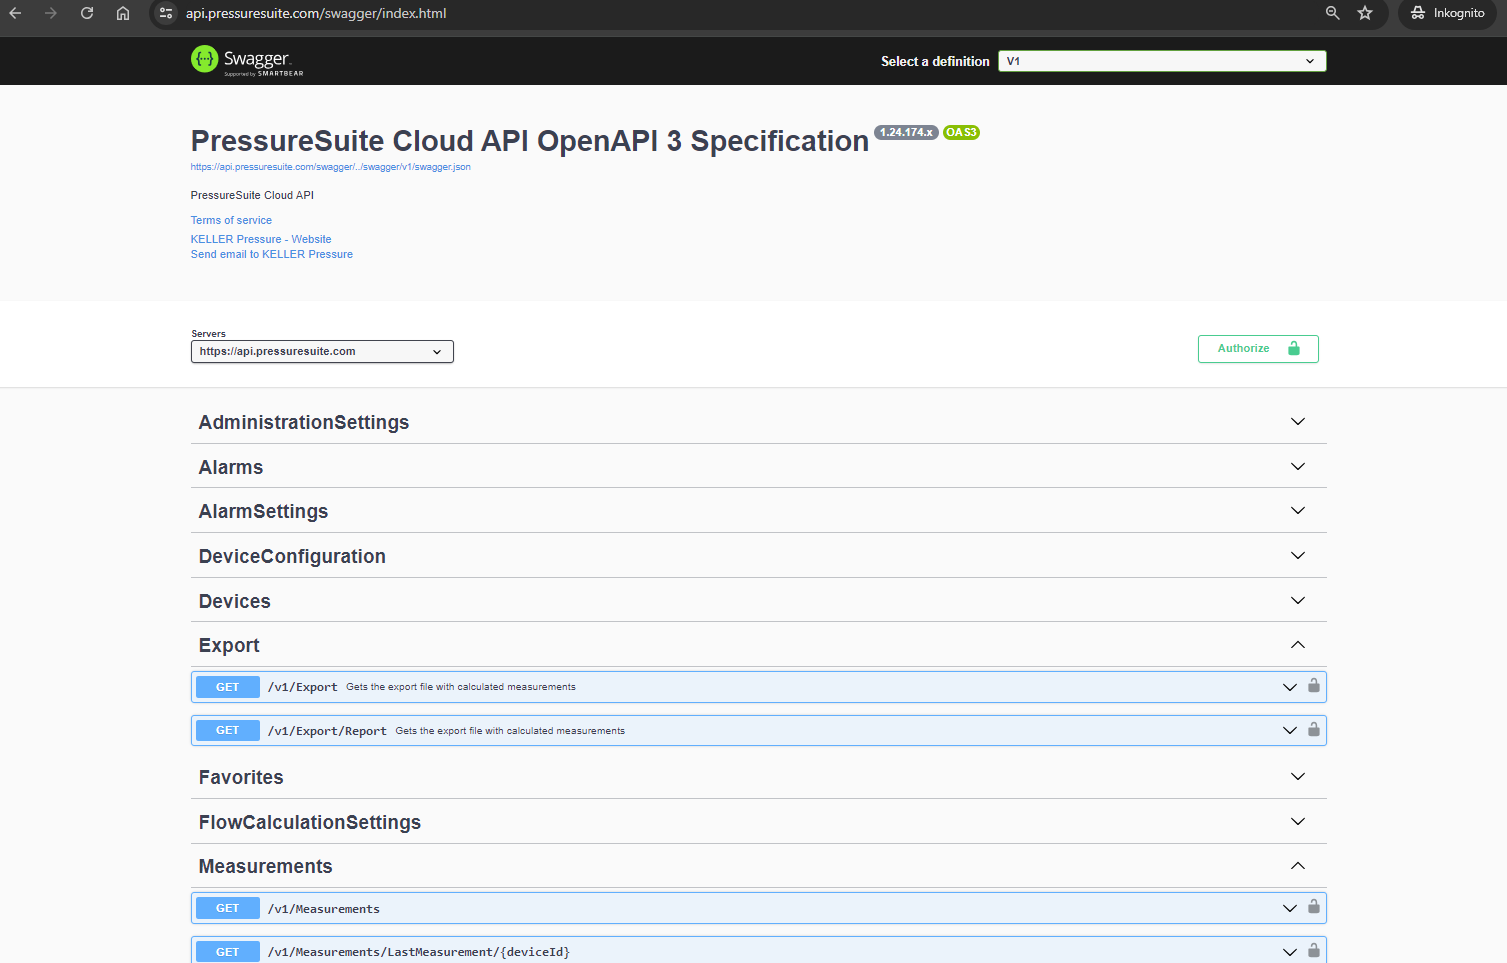The image size is (1507, 963).
Task: Click the PressureSuite Cloud API description text
Action: point(252,195)
